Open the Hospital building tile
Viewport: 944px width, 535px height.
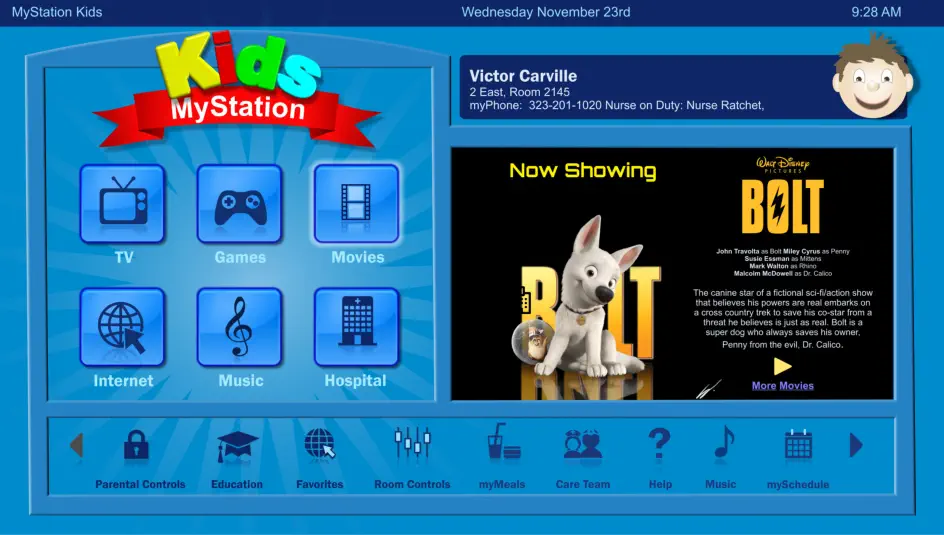pyautogui.click(x=356, y=327)
